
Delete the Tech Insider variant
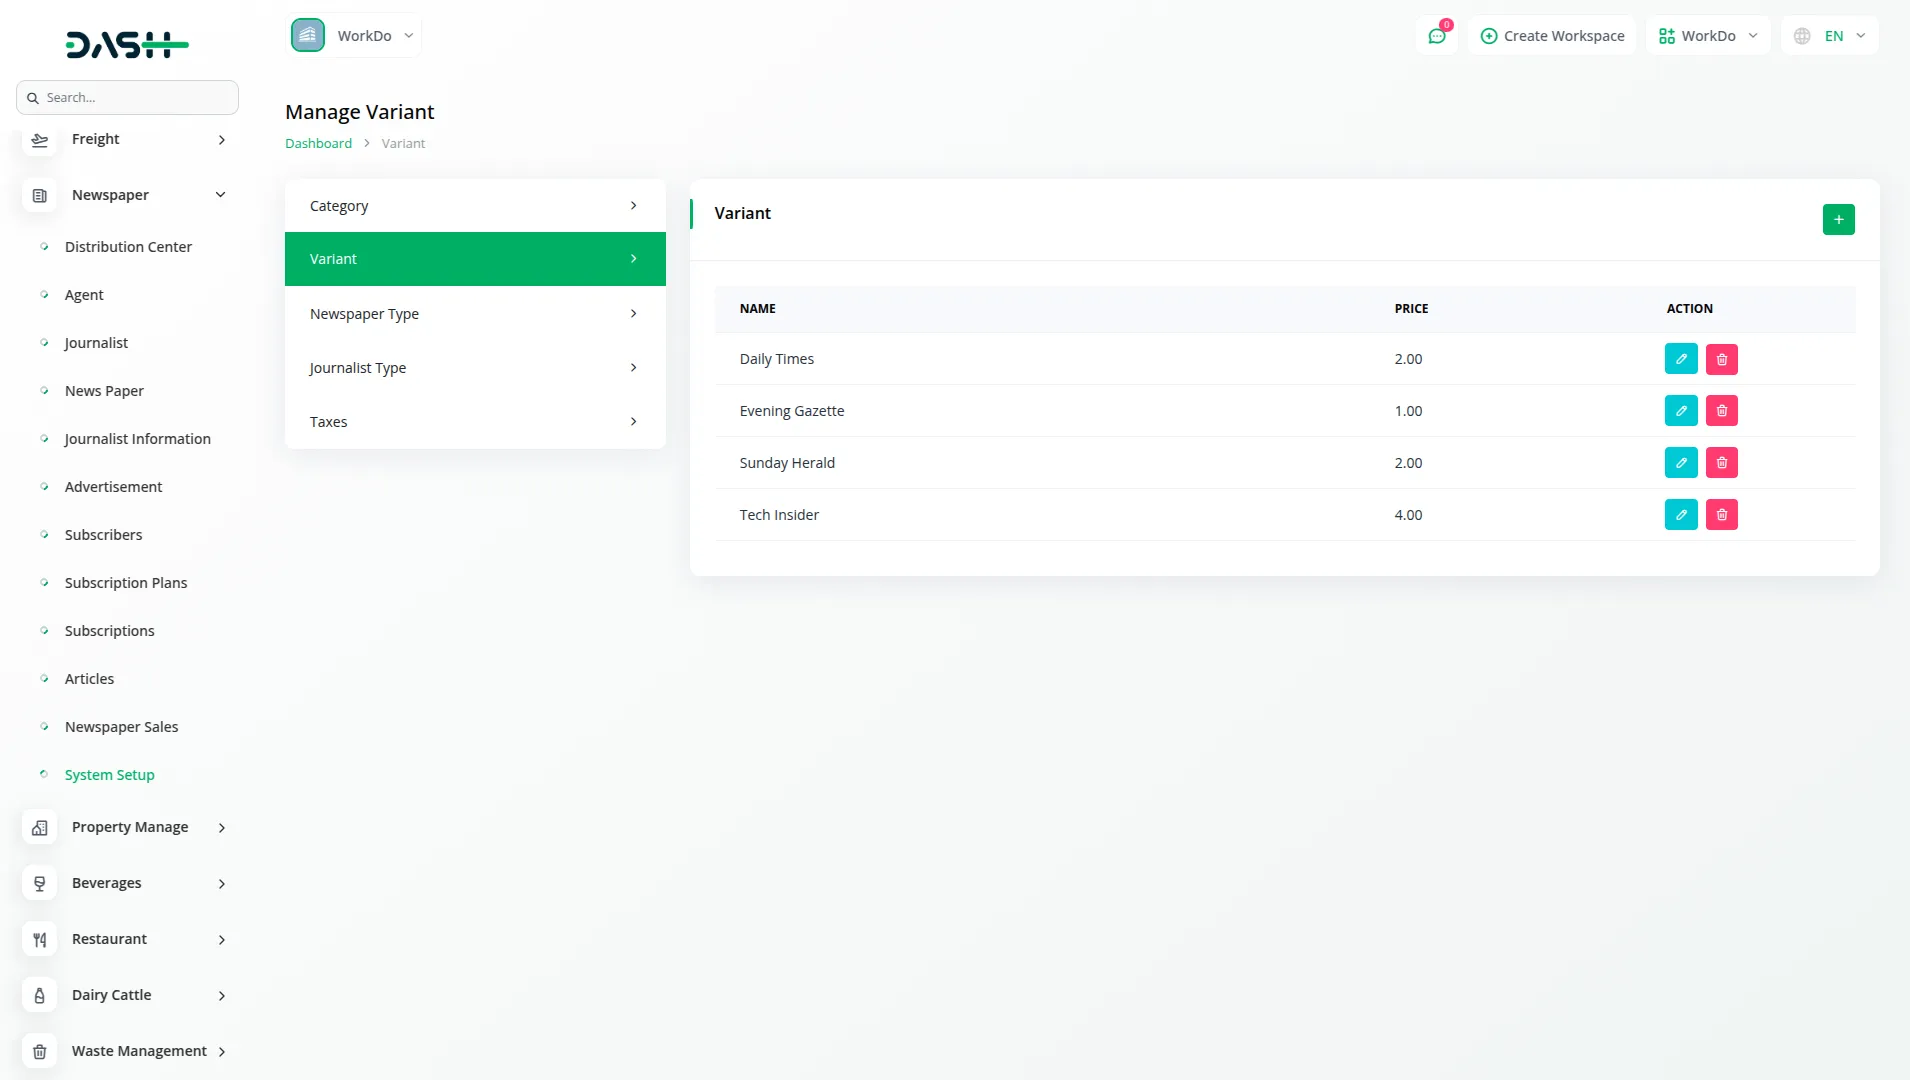click(1721, 515)
